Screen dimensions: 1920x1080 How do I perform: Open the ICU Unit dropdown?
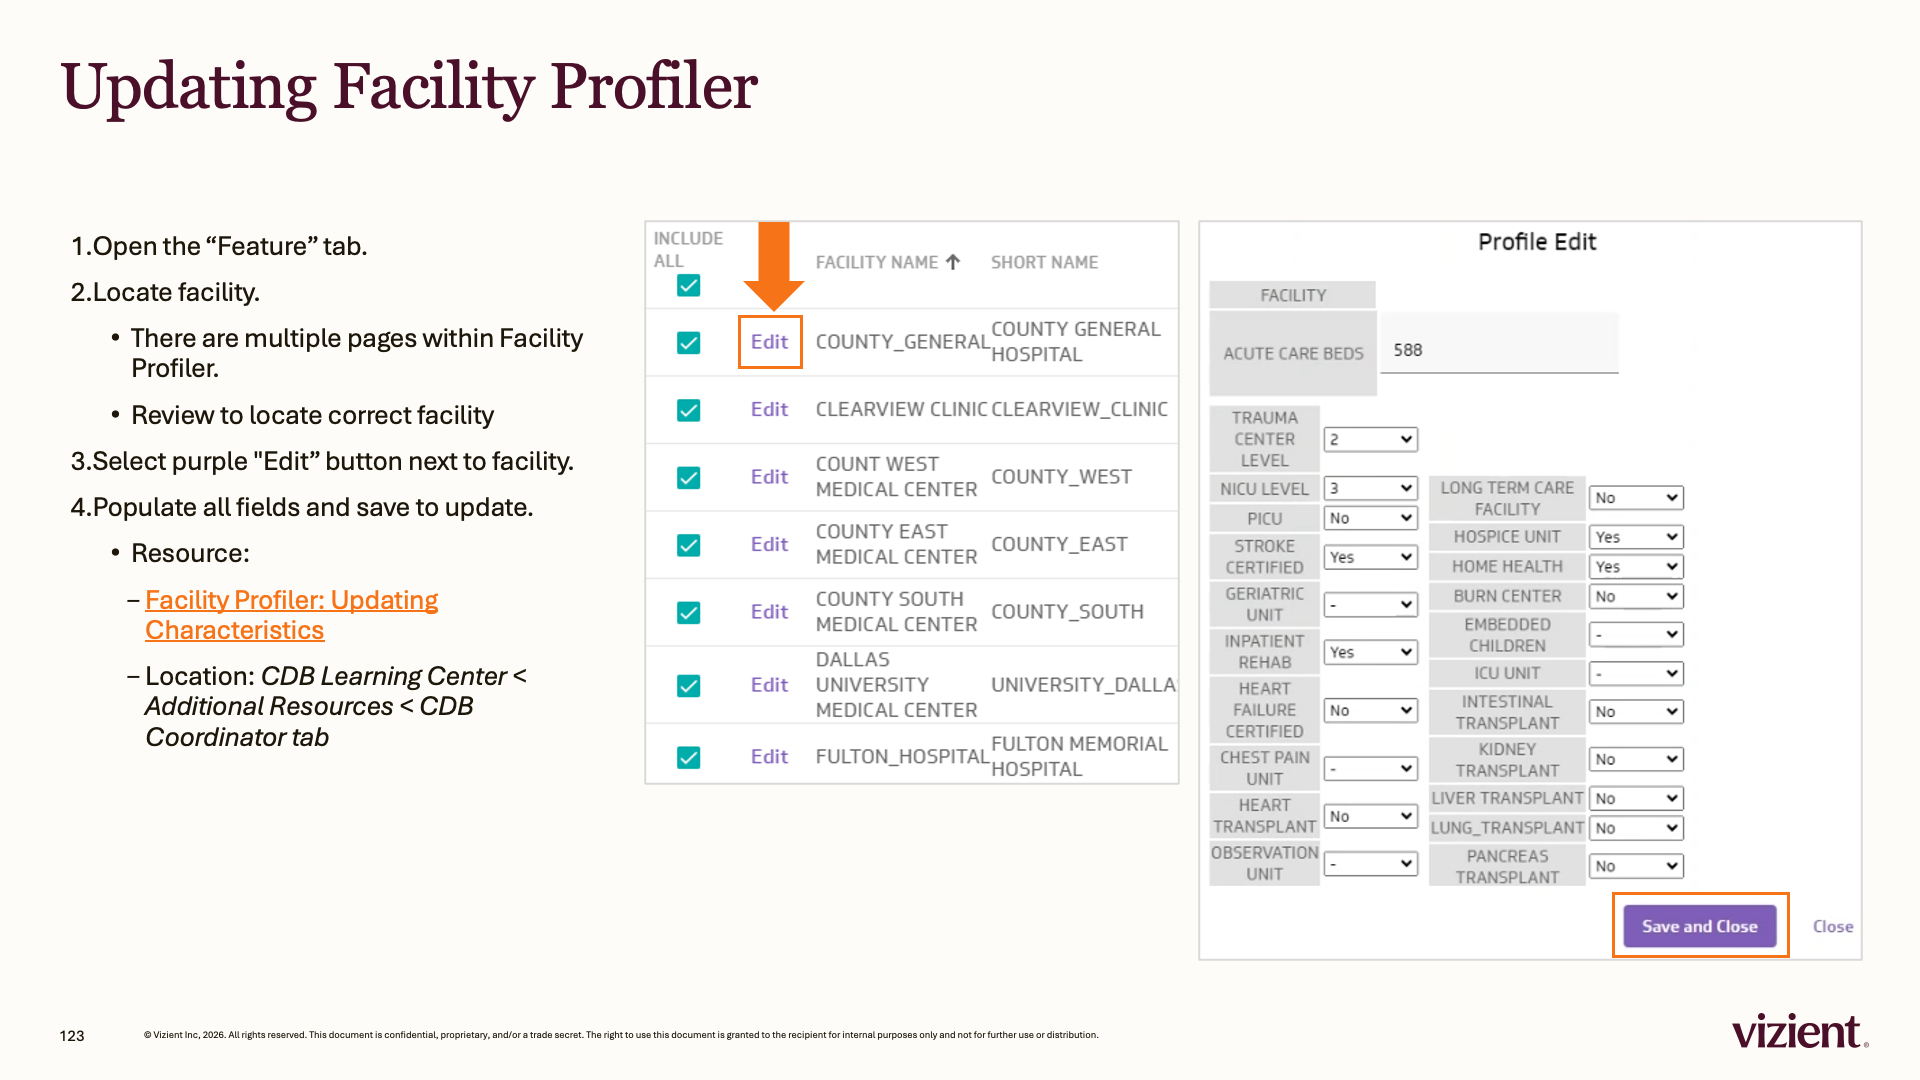point(1636,674)
